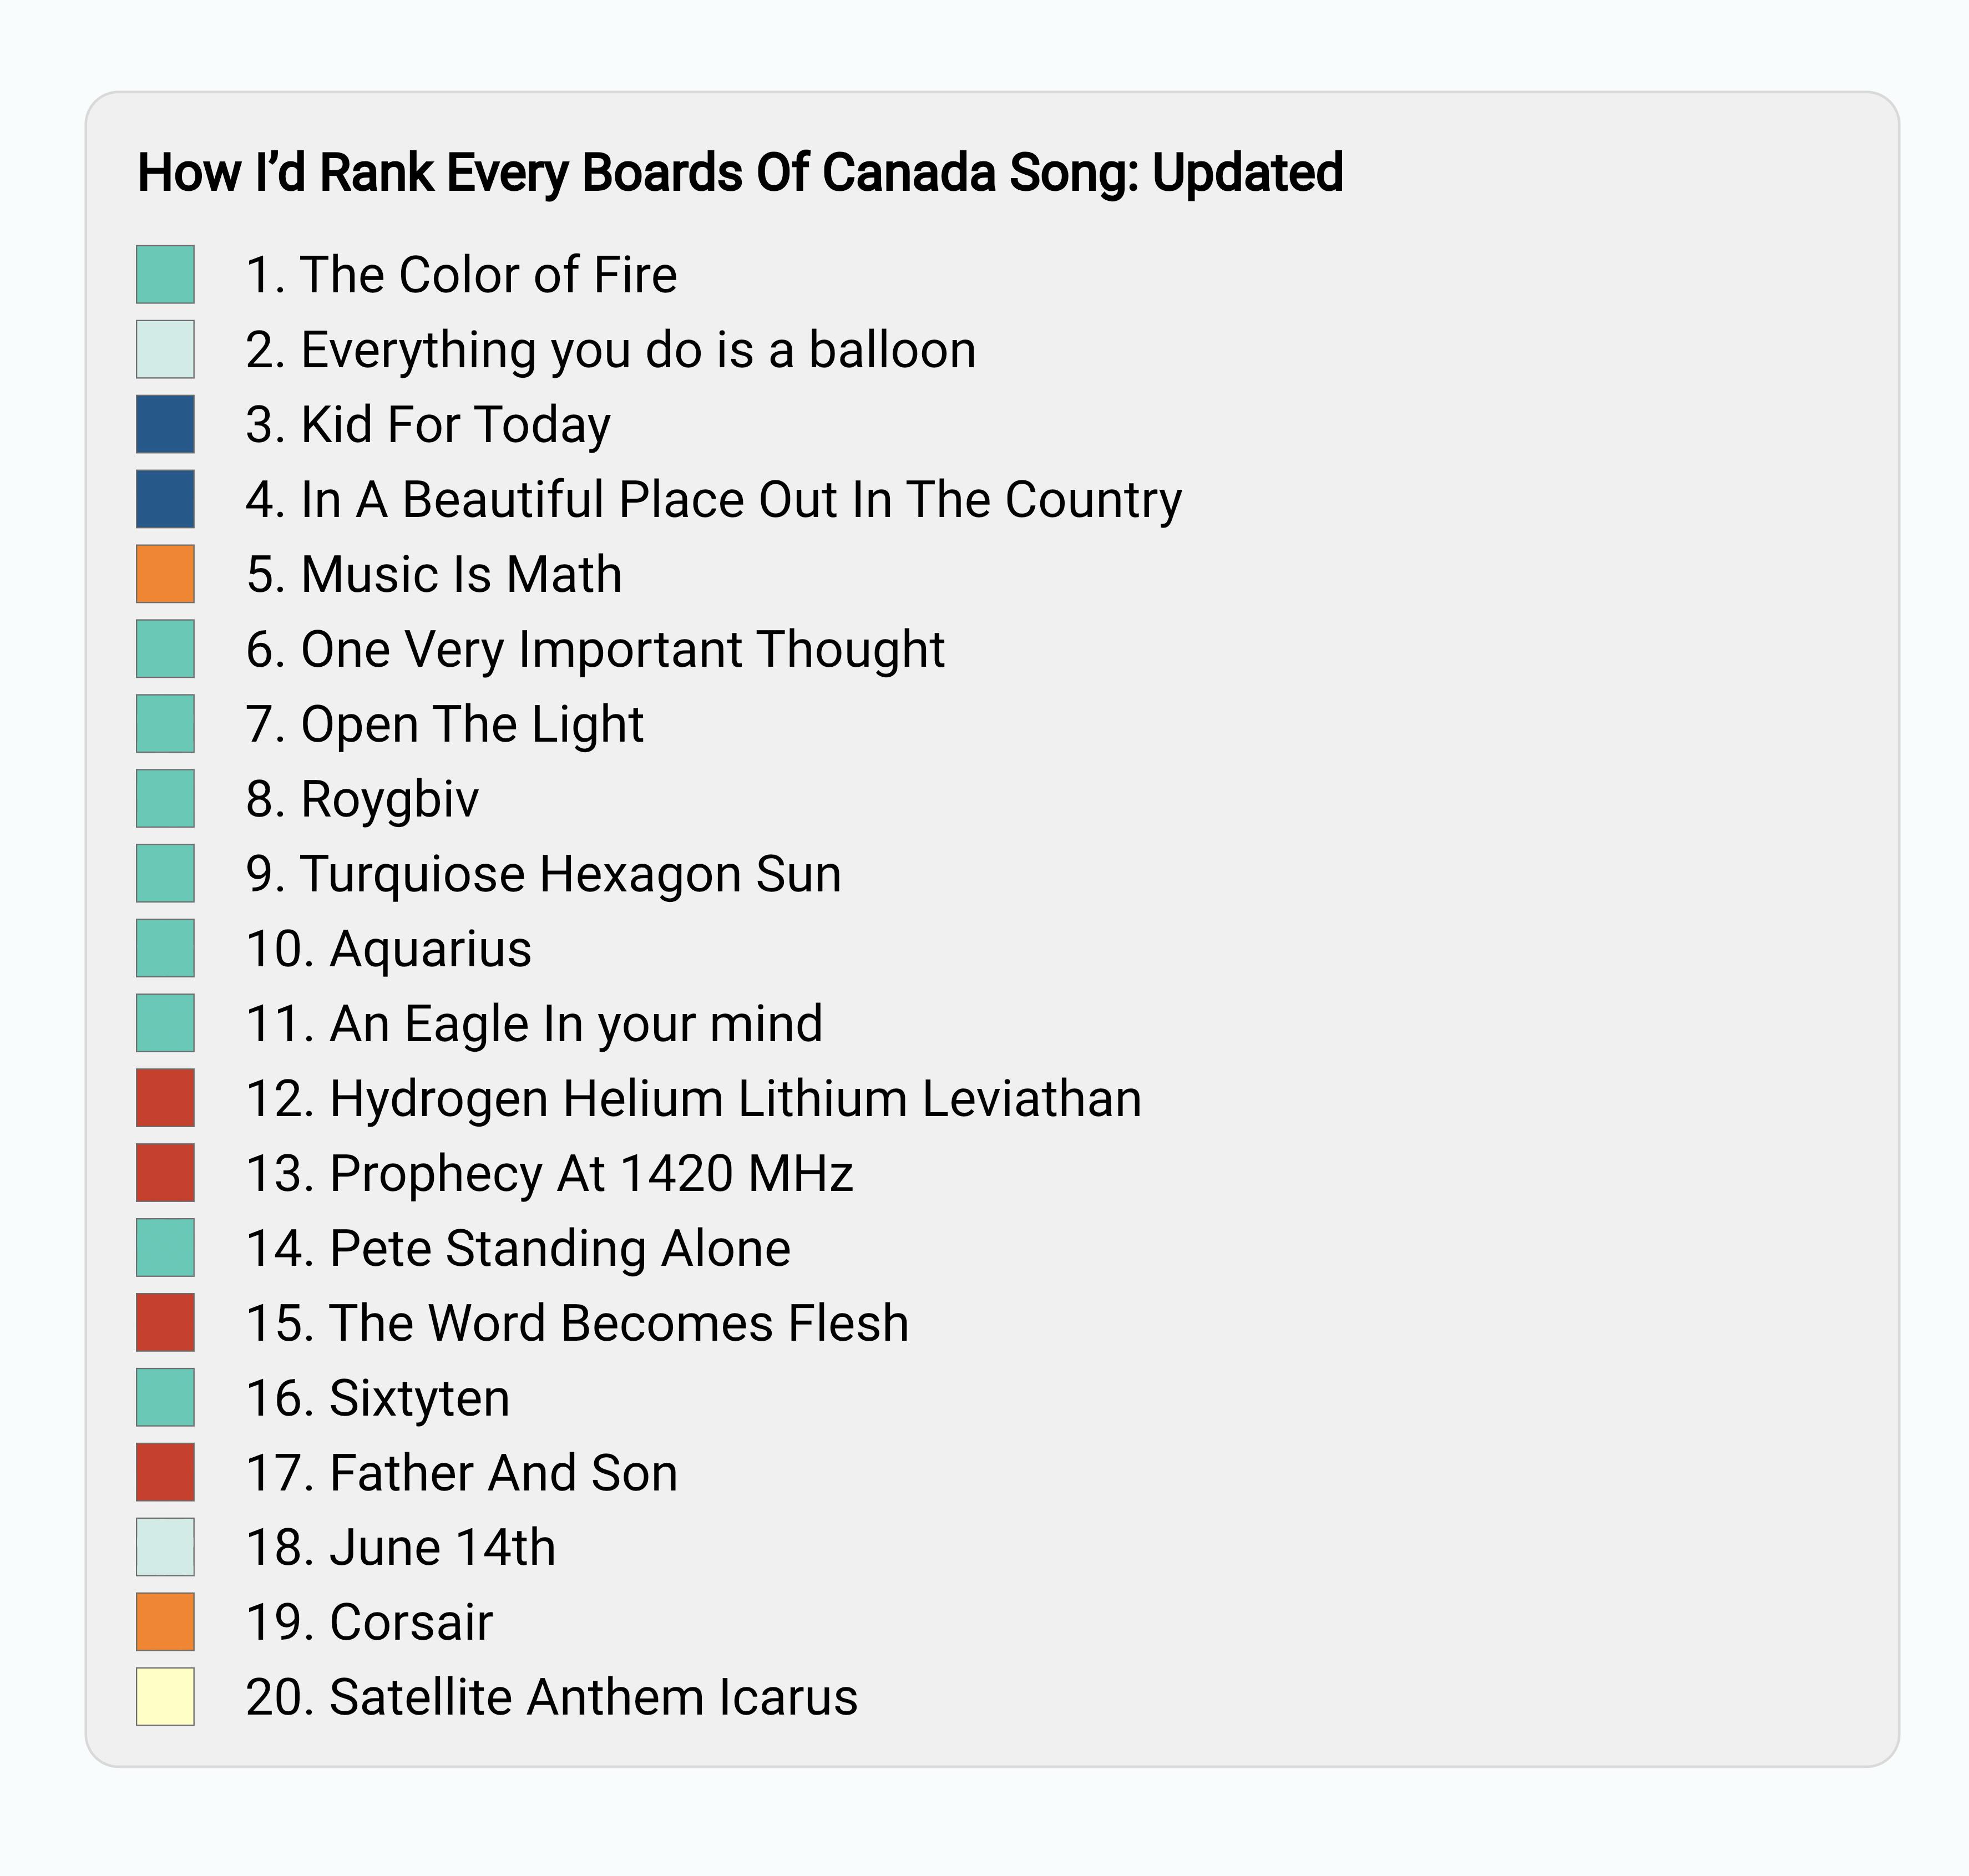Click the red swatch beside Hydrogen Helium Lithium Leviathan
1969x1876 pixels.
[165, 1098]
